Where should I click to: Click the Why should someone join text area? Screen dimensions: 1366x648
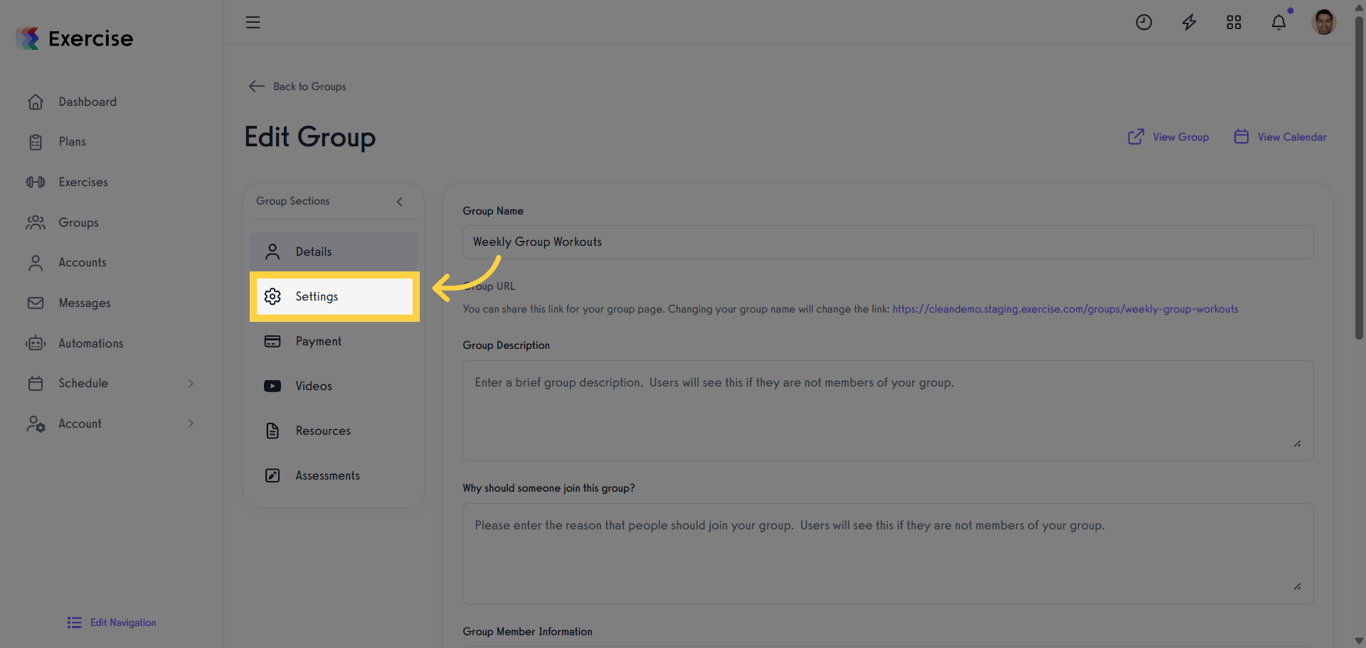pyautogui.click(x=888, y=553)
